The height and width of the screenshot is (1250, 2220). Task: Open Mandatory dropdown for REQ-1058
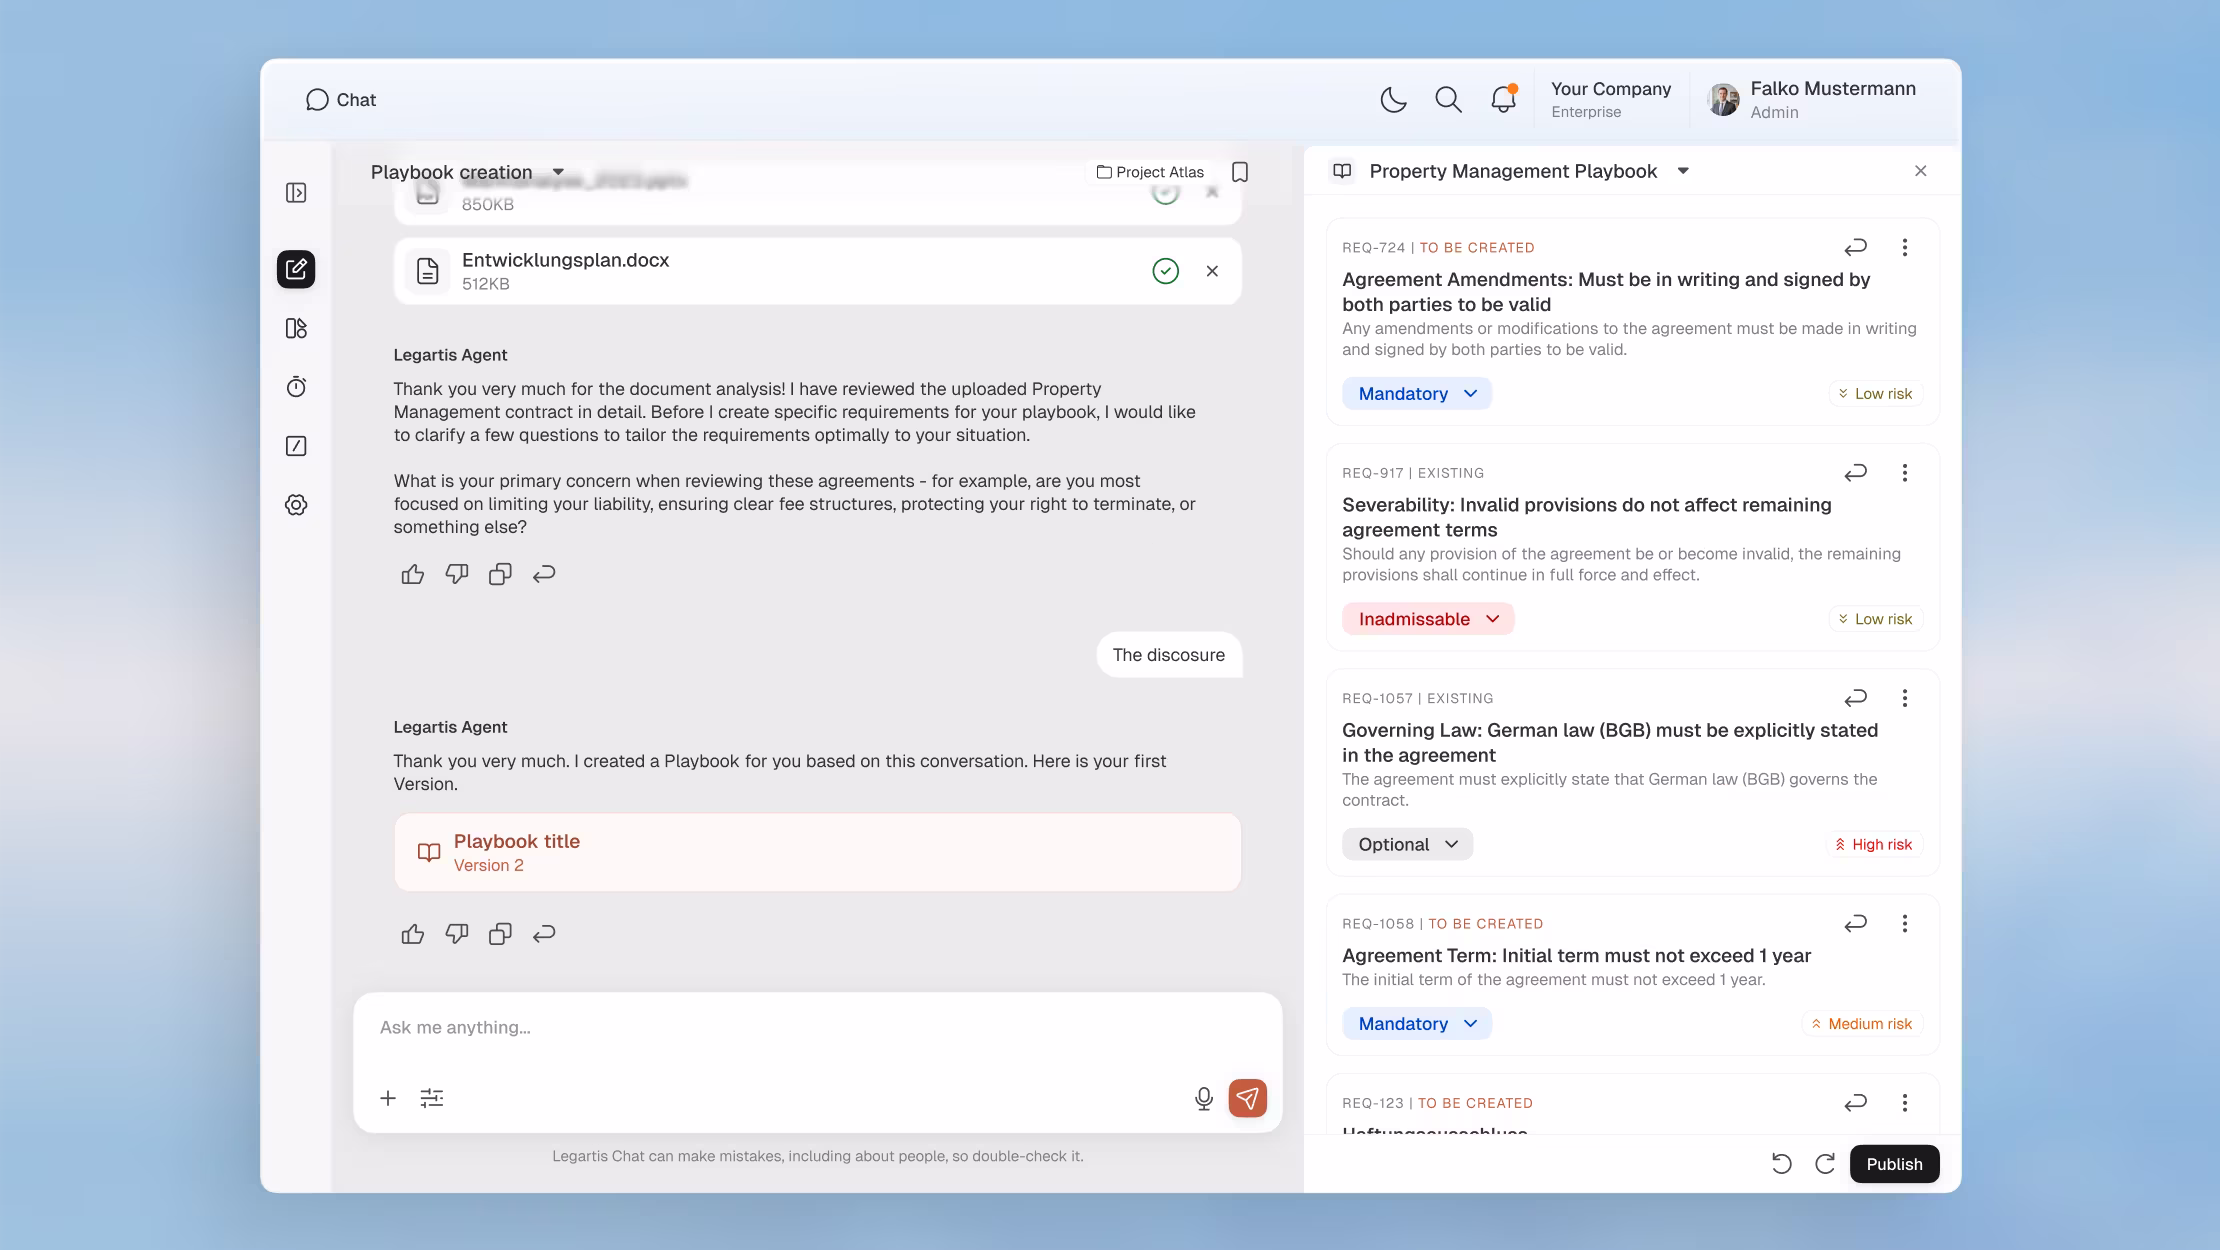1417,1024
